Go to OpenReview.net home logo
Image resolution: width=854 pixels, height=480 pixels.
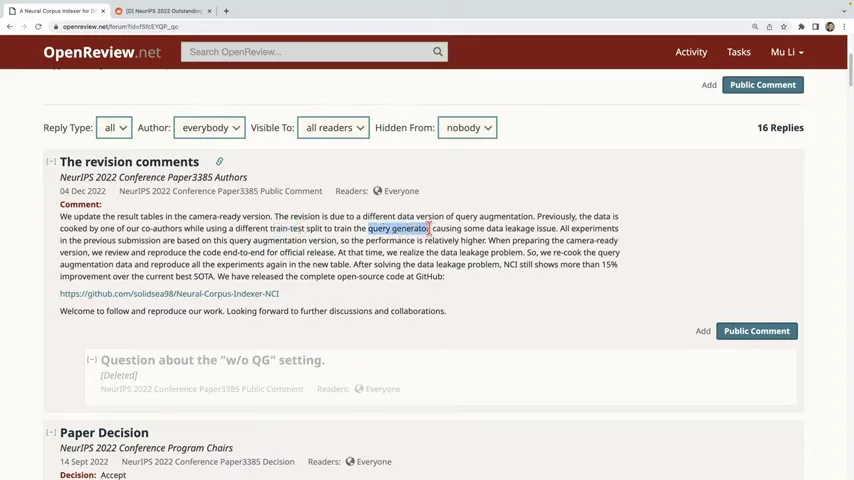point(102,52)
